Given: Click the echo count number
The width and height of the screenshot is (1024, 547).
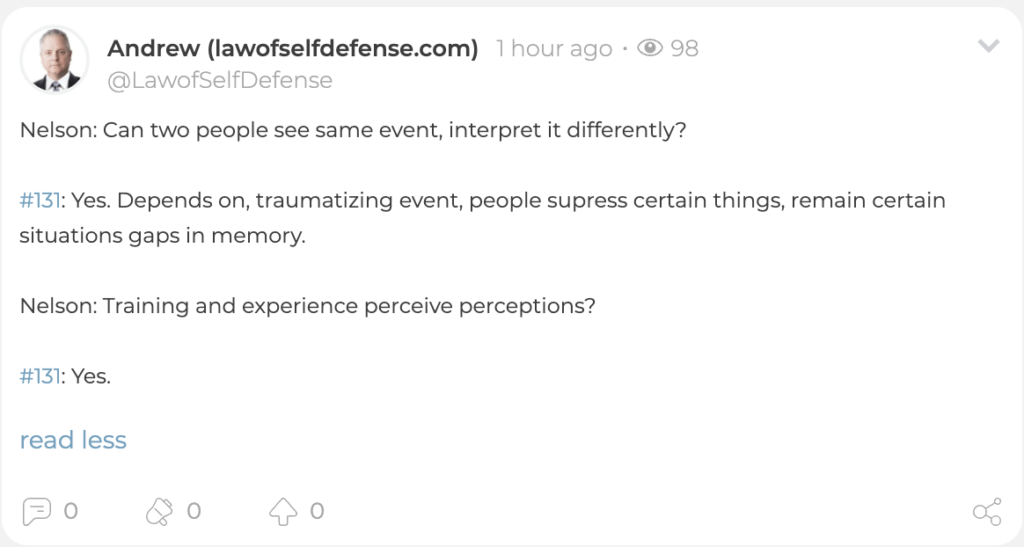Looking at the screenshot, I should tap(194, 511).
